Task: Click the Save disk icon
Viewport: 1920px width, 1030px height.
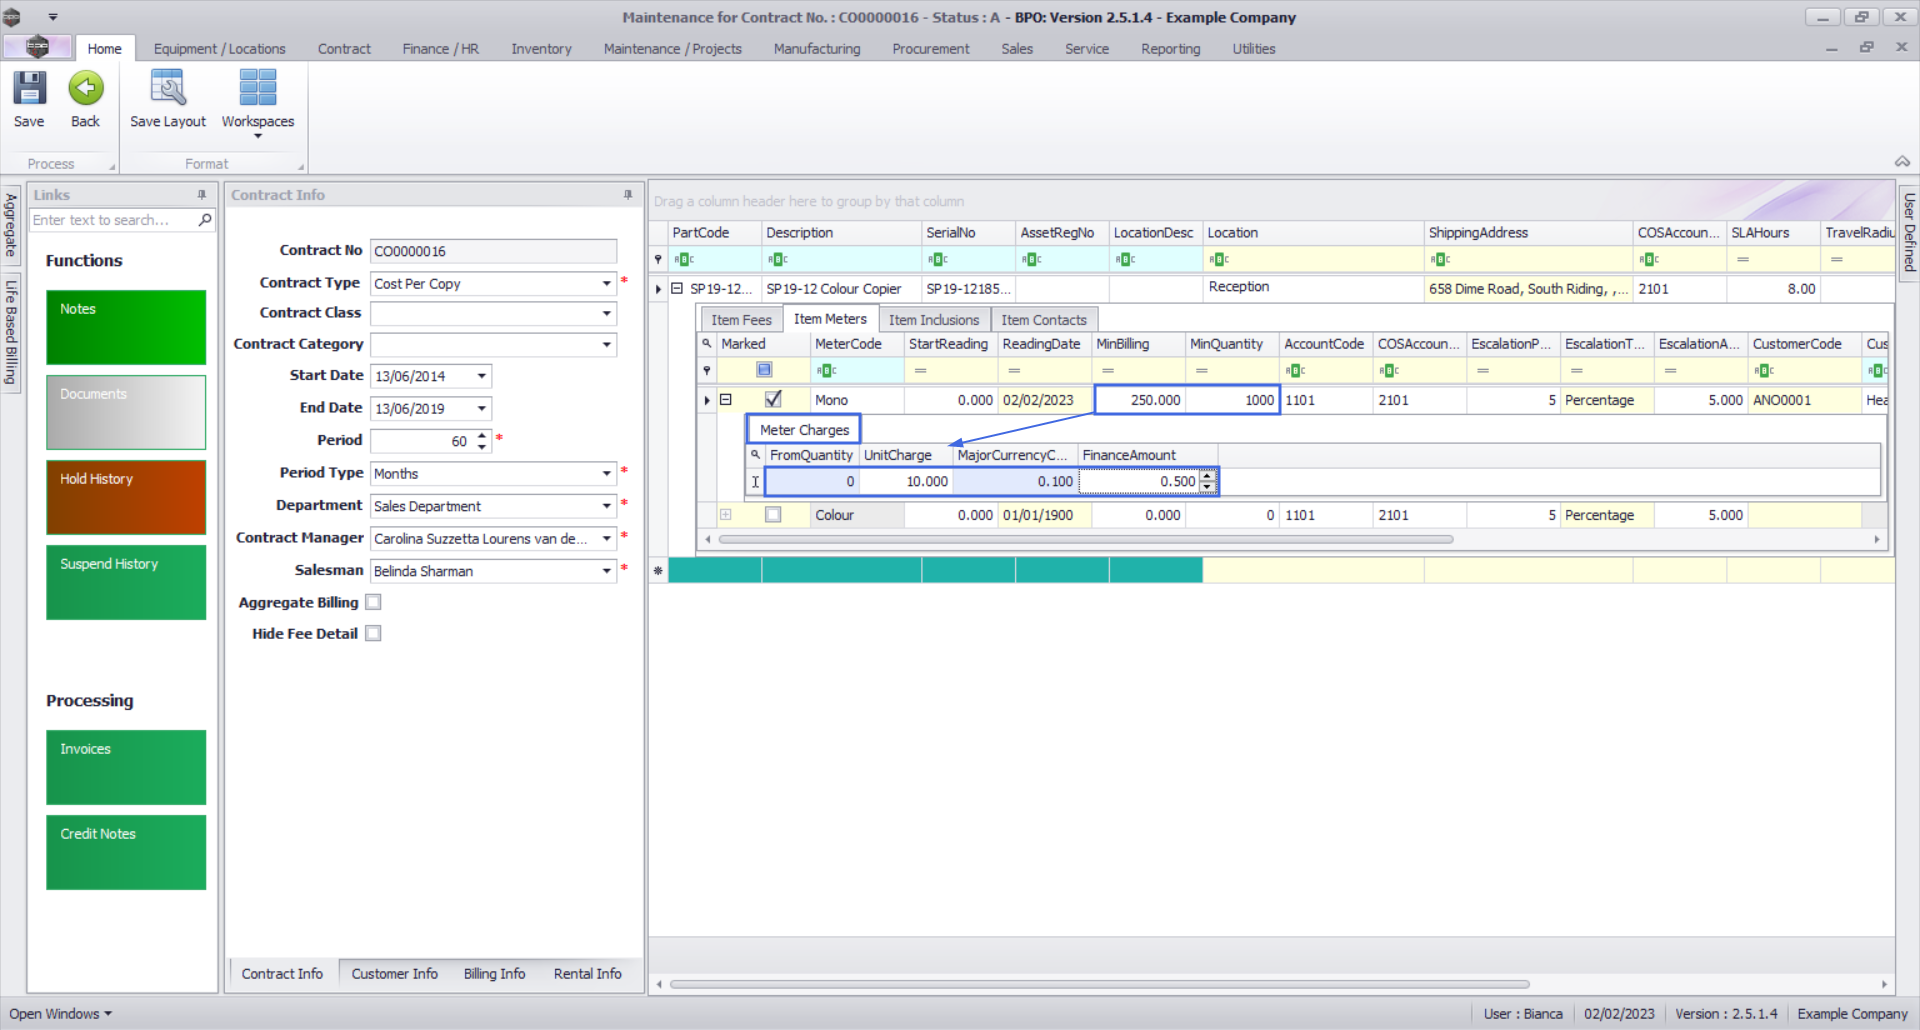Action: point(29,89)
